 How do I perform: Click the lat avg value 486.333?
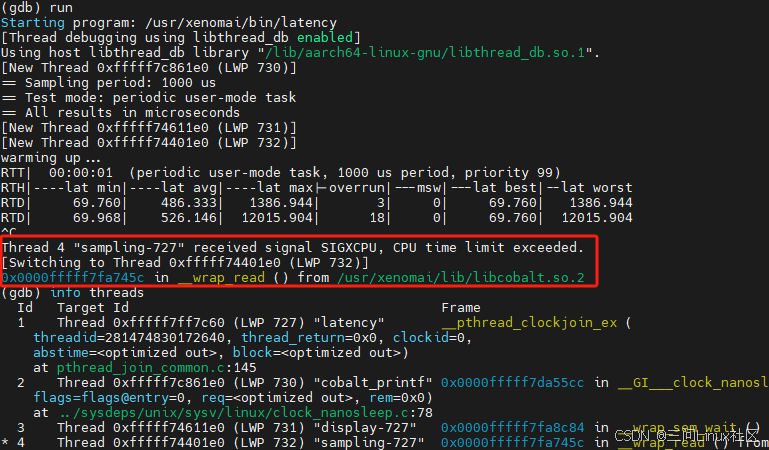tap(189, 203)
